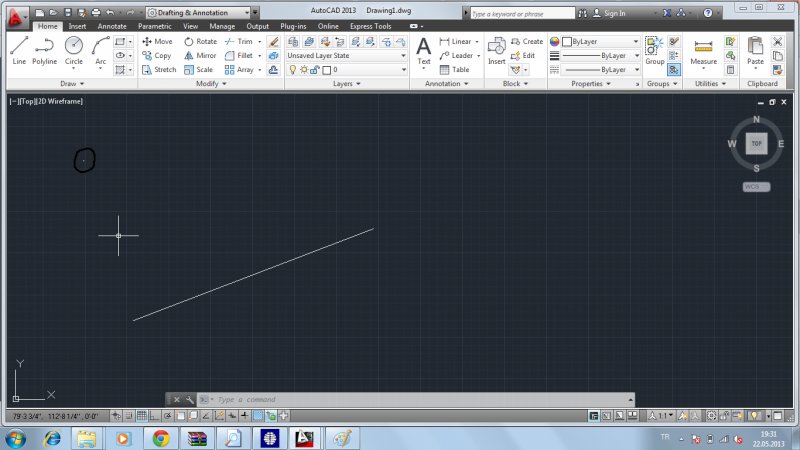Toggle Ortho Mode in status bar
This screenshot has width=800, height=450.
click(x=155, y=416)
